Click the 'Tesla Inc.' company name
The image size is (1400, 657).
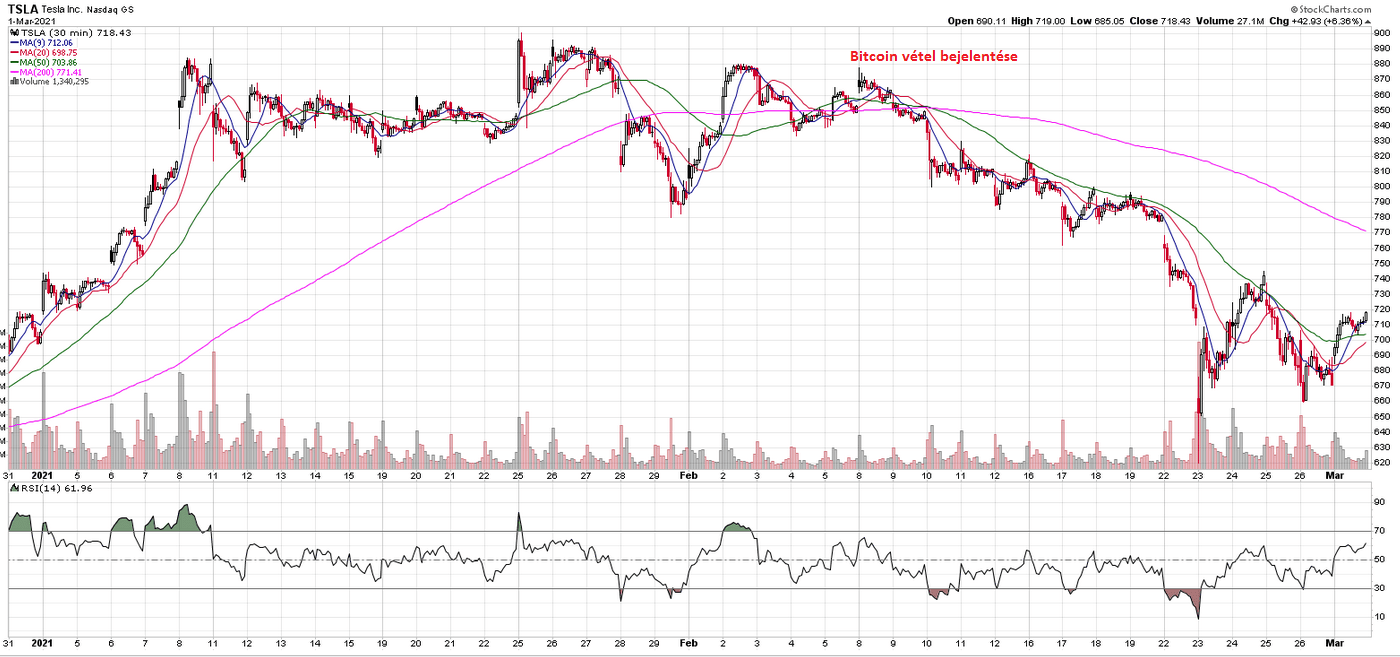point(61,9)
